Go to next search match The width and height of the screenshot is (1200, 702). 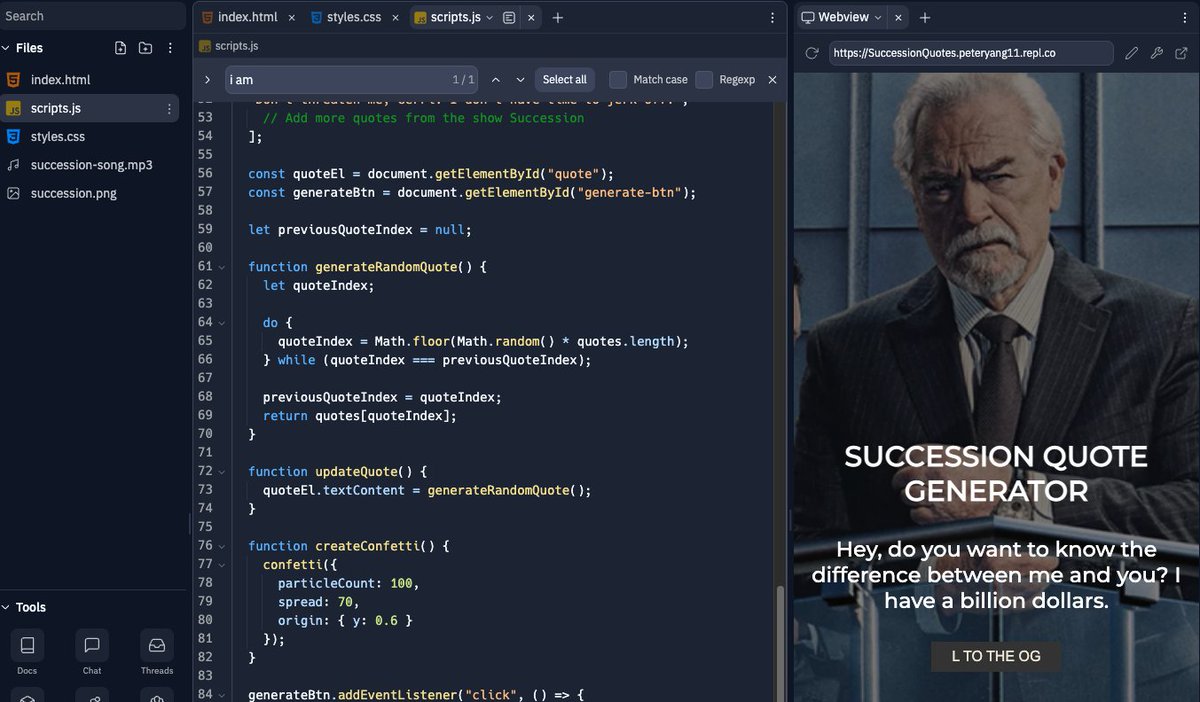[520, 79]
